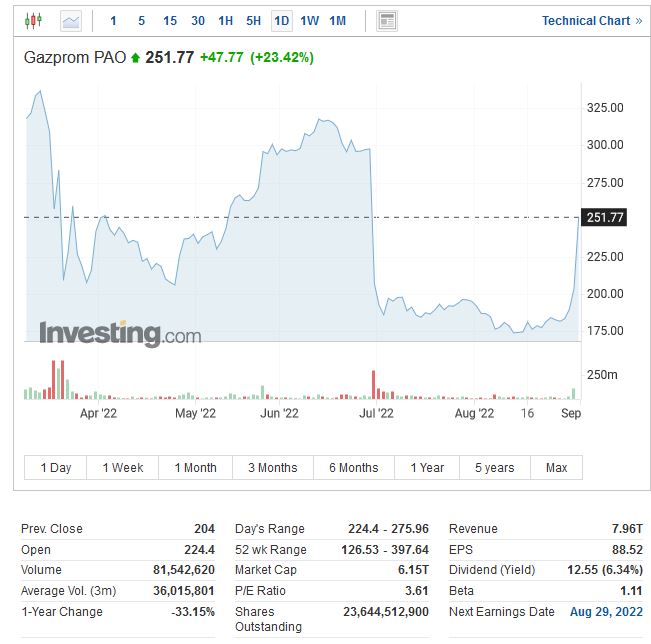651x644 pixels.
Task: Switch to area chart type
Action: (x=70, y=20)
